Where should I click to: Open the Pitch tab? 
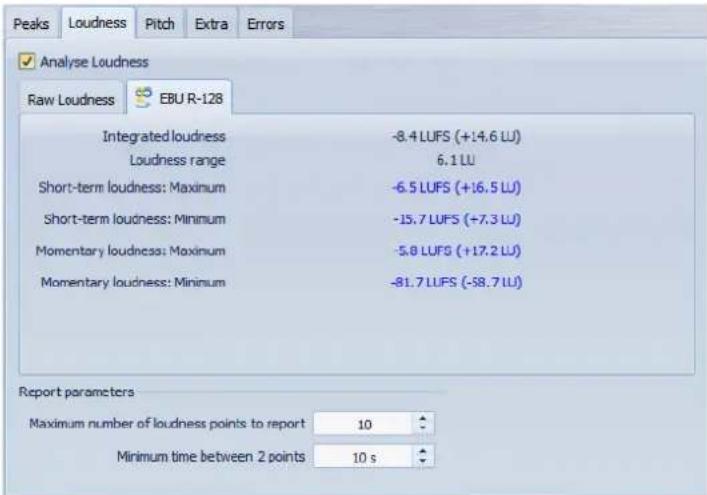(160, 24)
